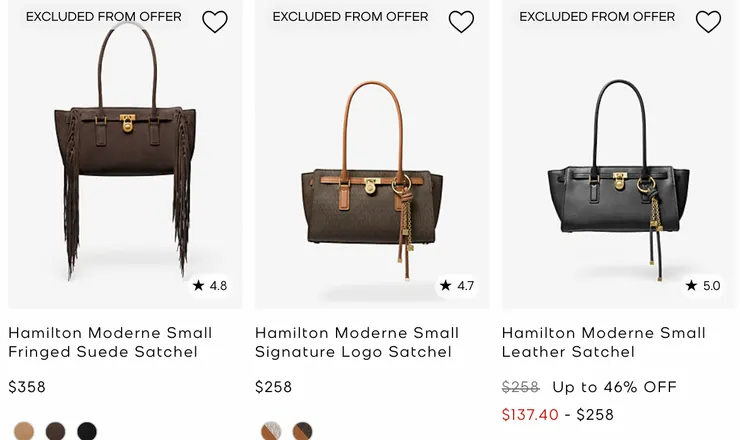
Task: Open Hamilton Moderne Small Leather Satchel link
Action: pyautogui.click(x=603, y=342)
